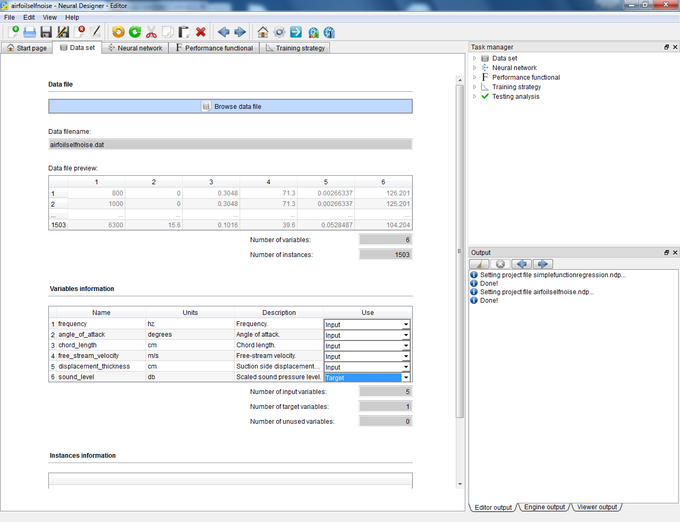Switch to the Performance functional tab

pyautogui.click(x=214, y=48)
